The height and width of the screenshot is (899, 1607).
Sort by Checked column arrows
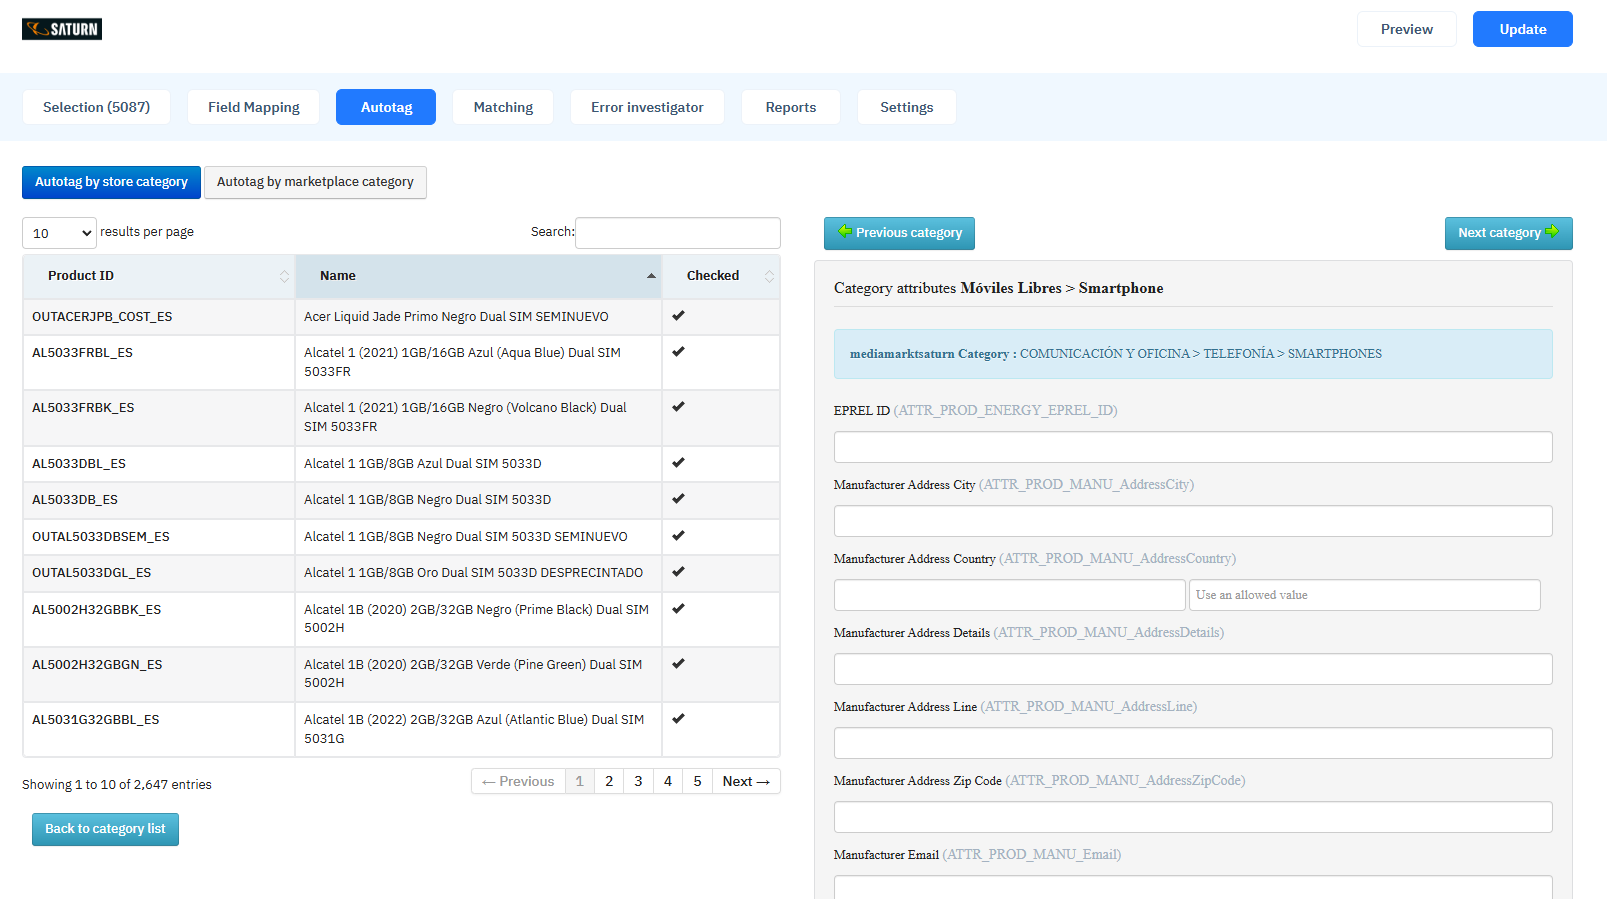pos(769,276)
